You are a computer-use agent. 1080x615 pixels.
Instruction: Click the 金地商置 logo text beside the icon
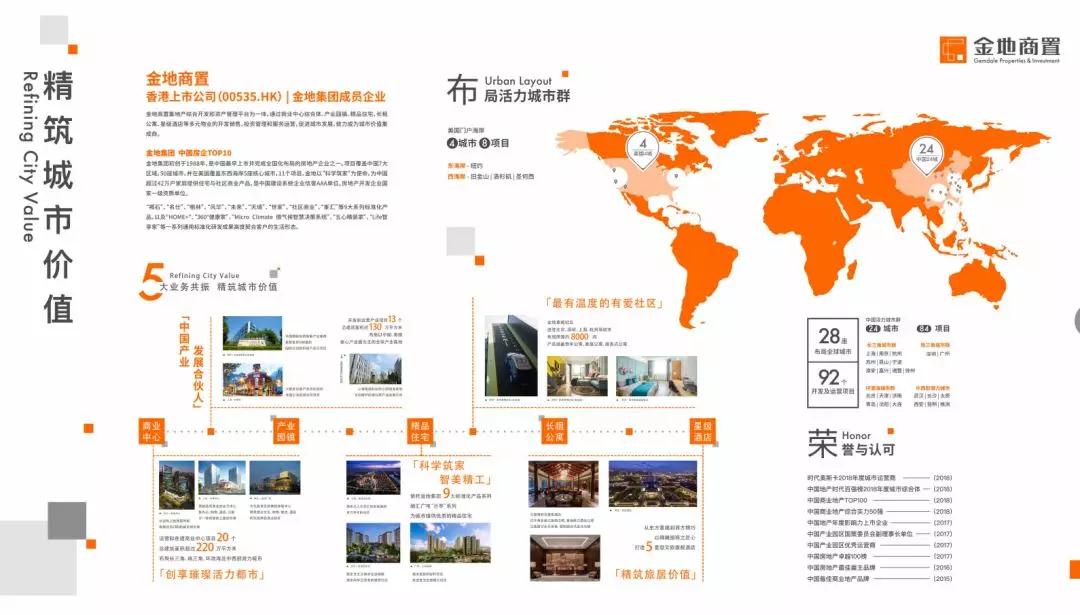coord(1017,47)
